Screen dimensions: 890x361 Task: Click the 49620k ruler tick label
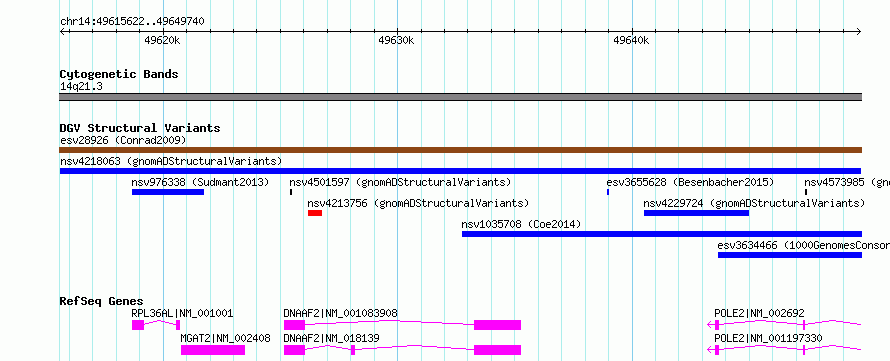(163, 40)
